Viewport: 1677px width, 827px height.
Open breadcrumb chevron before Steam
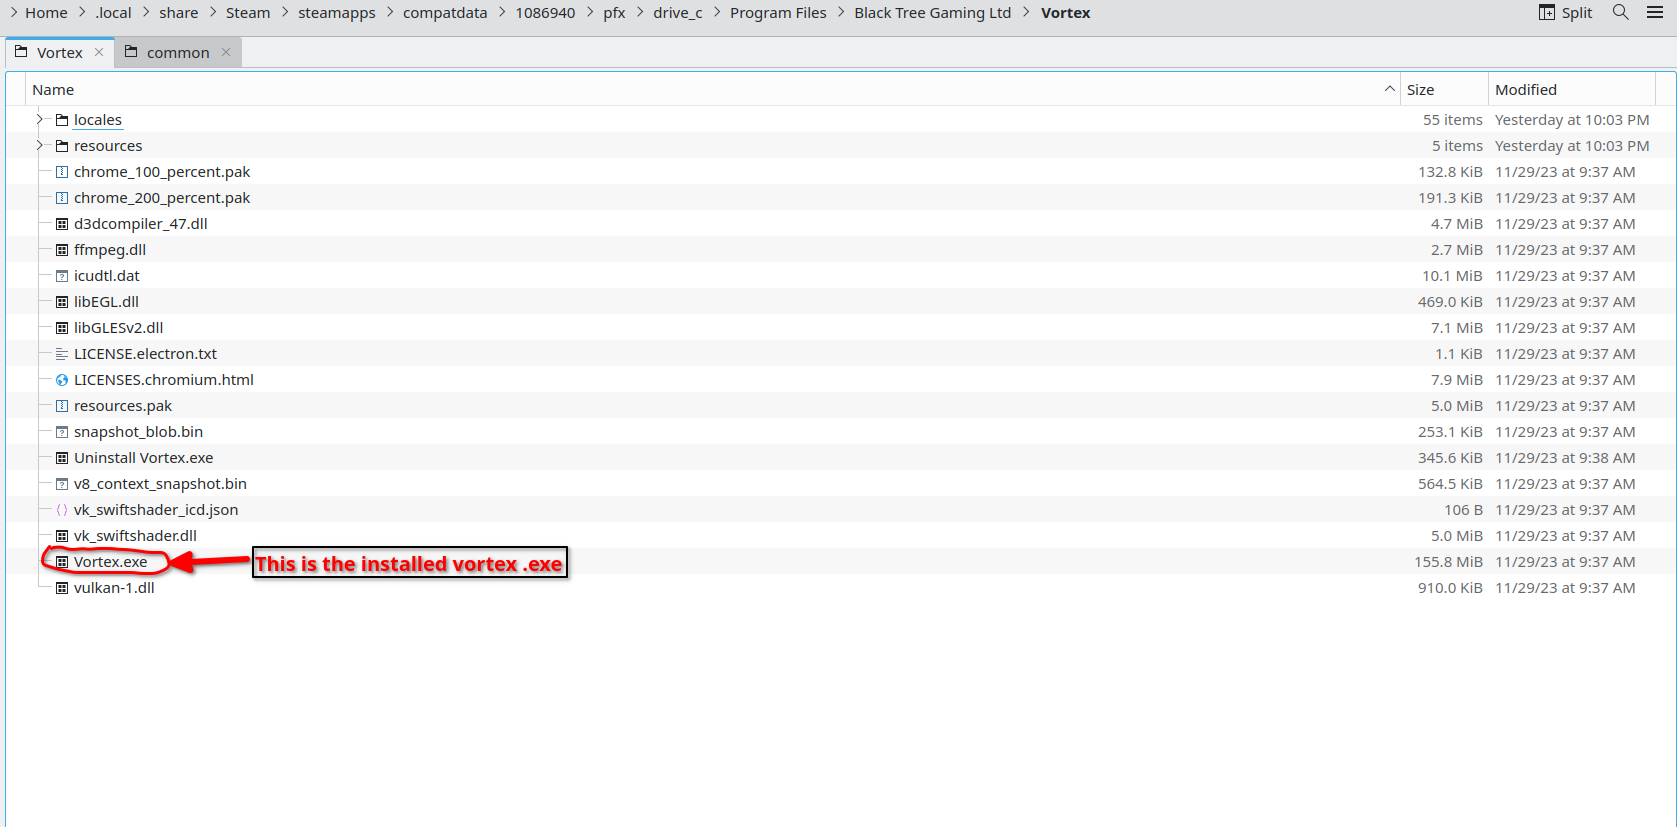(x=213, y=12)
